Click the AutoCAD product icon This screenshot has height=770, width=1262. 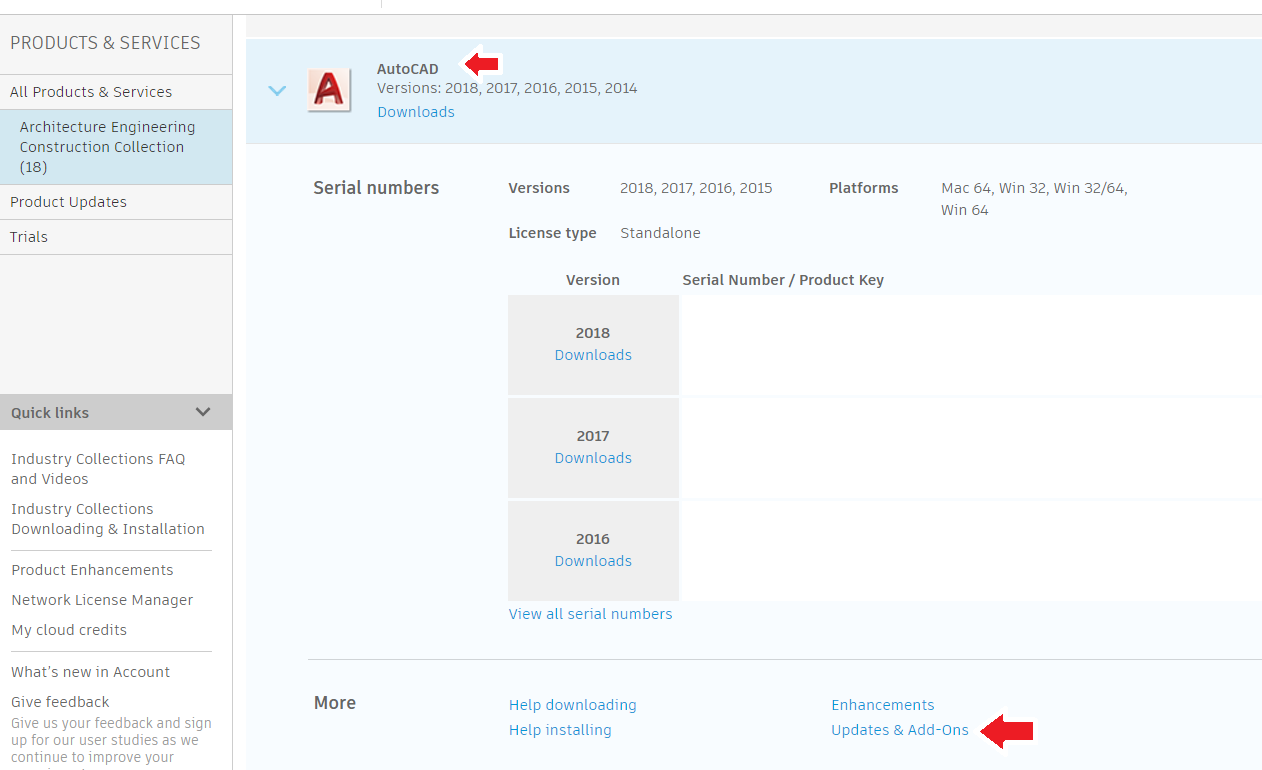329,90
